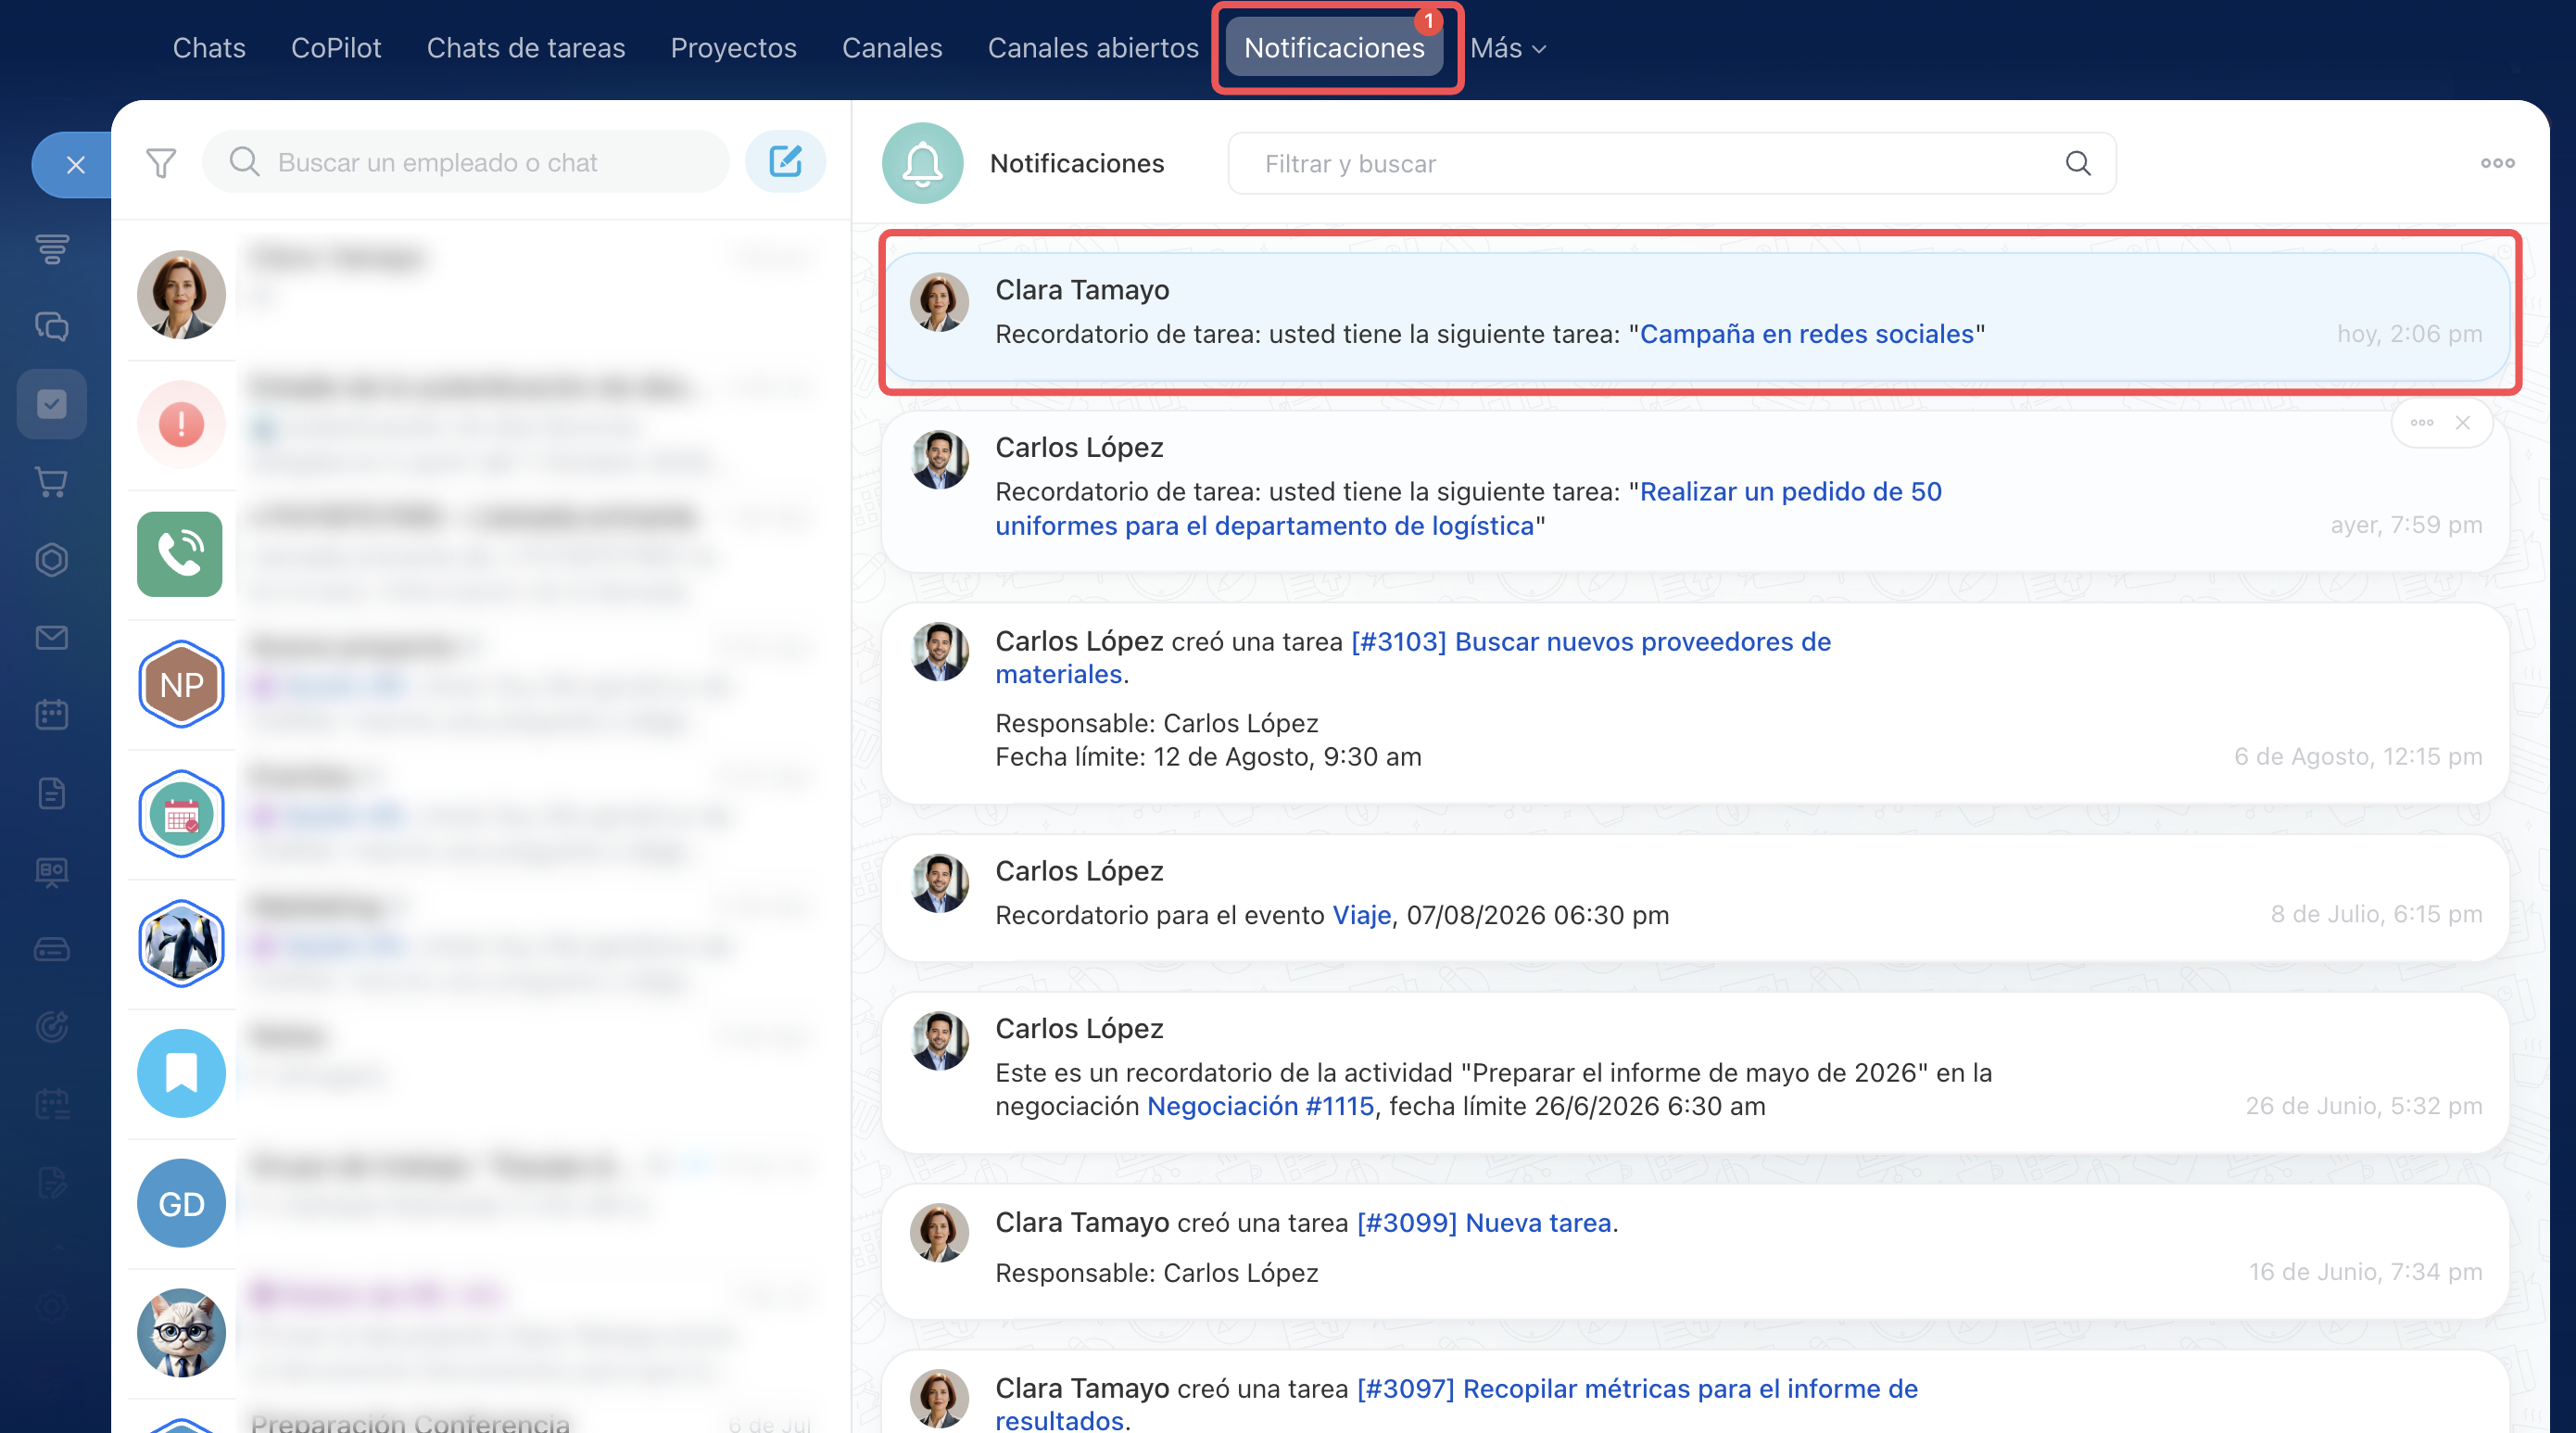
Task: Open options dots on Carlos López uniformes notification
Action: pyautogui.click(x=2422, y=423)
